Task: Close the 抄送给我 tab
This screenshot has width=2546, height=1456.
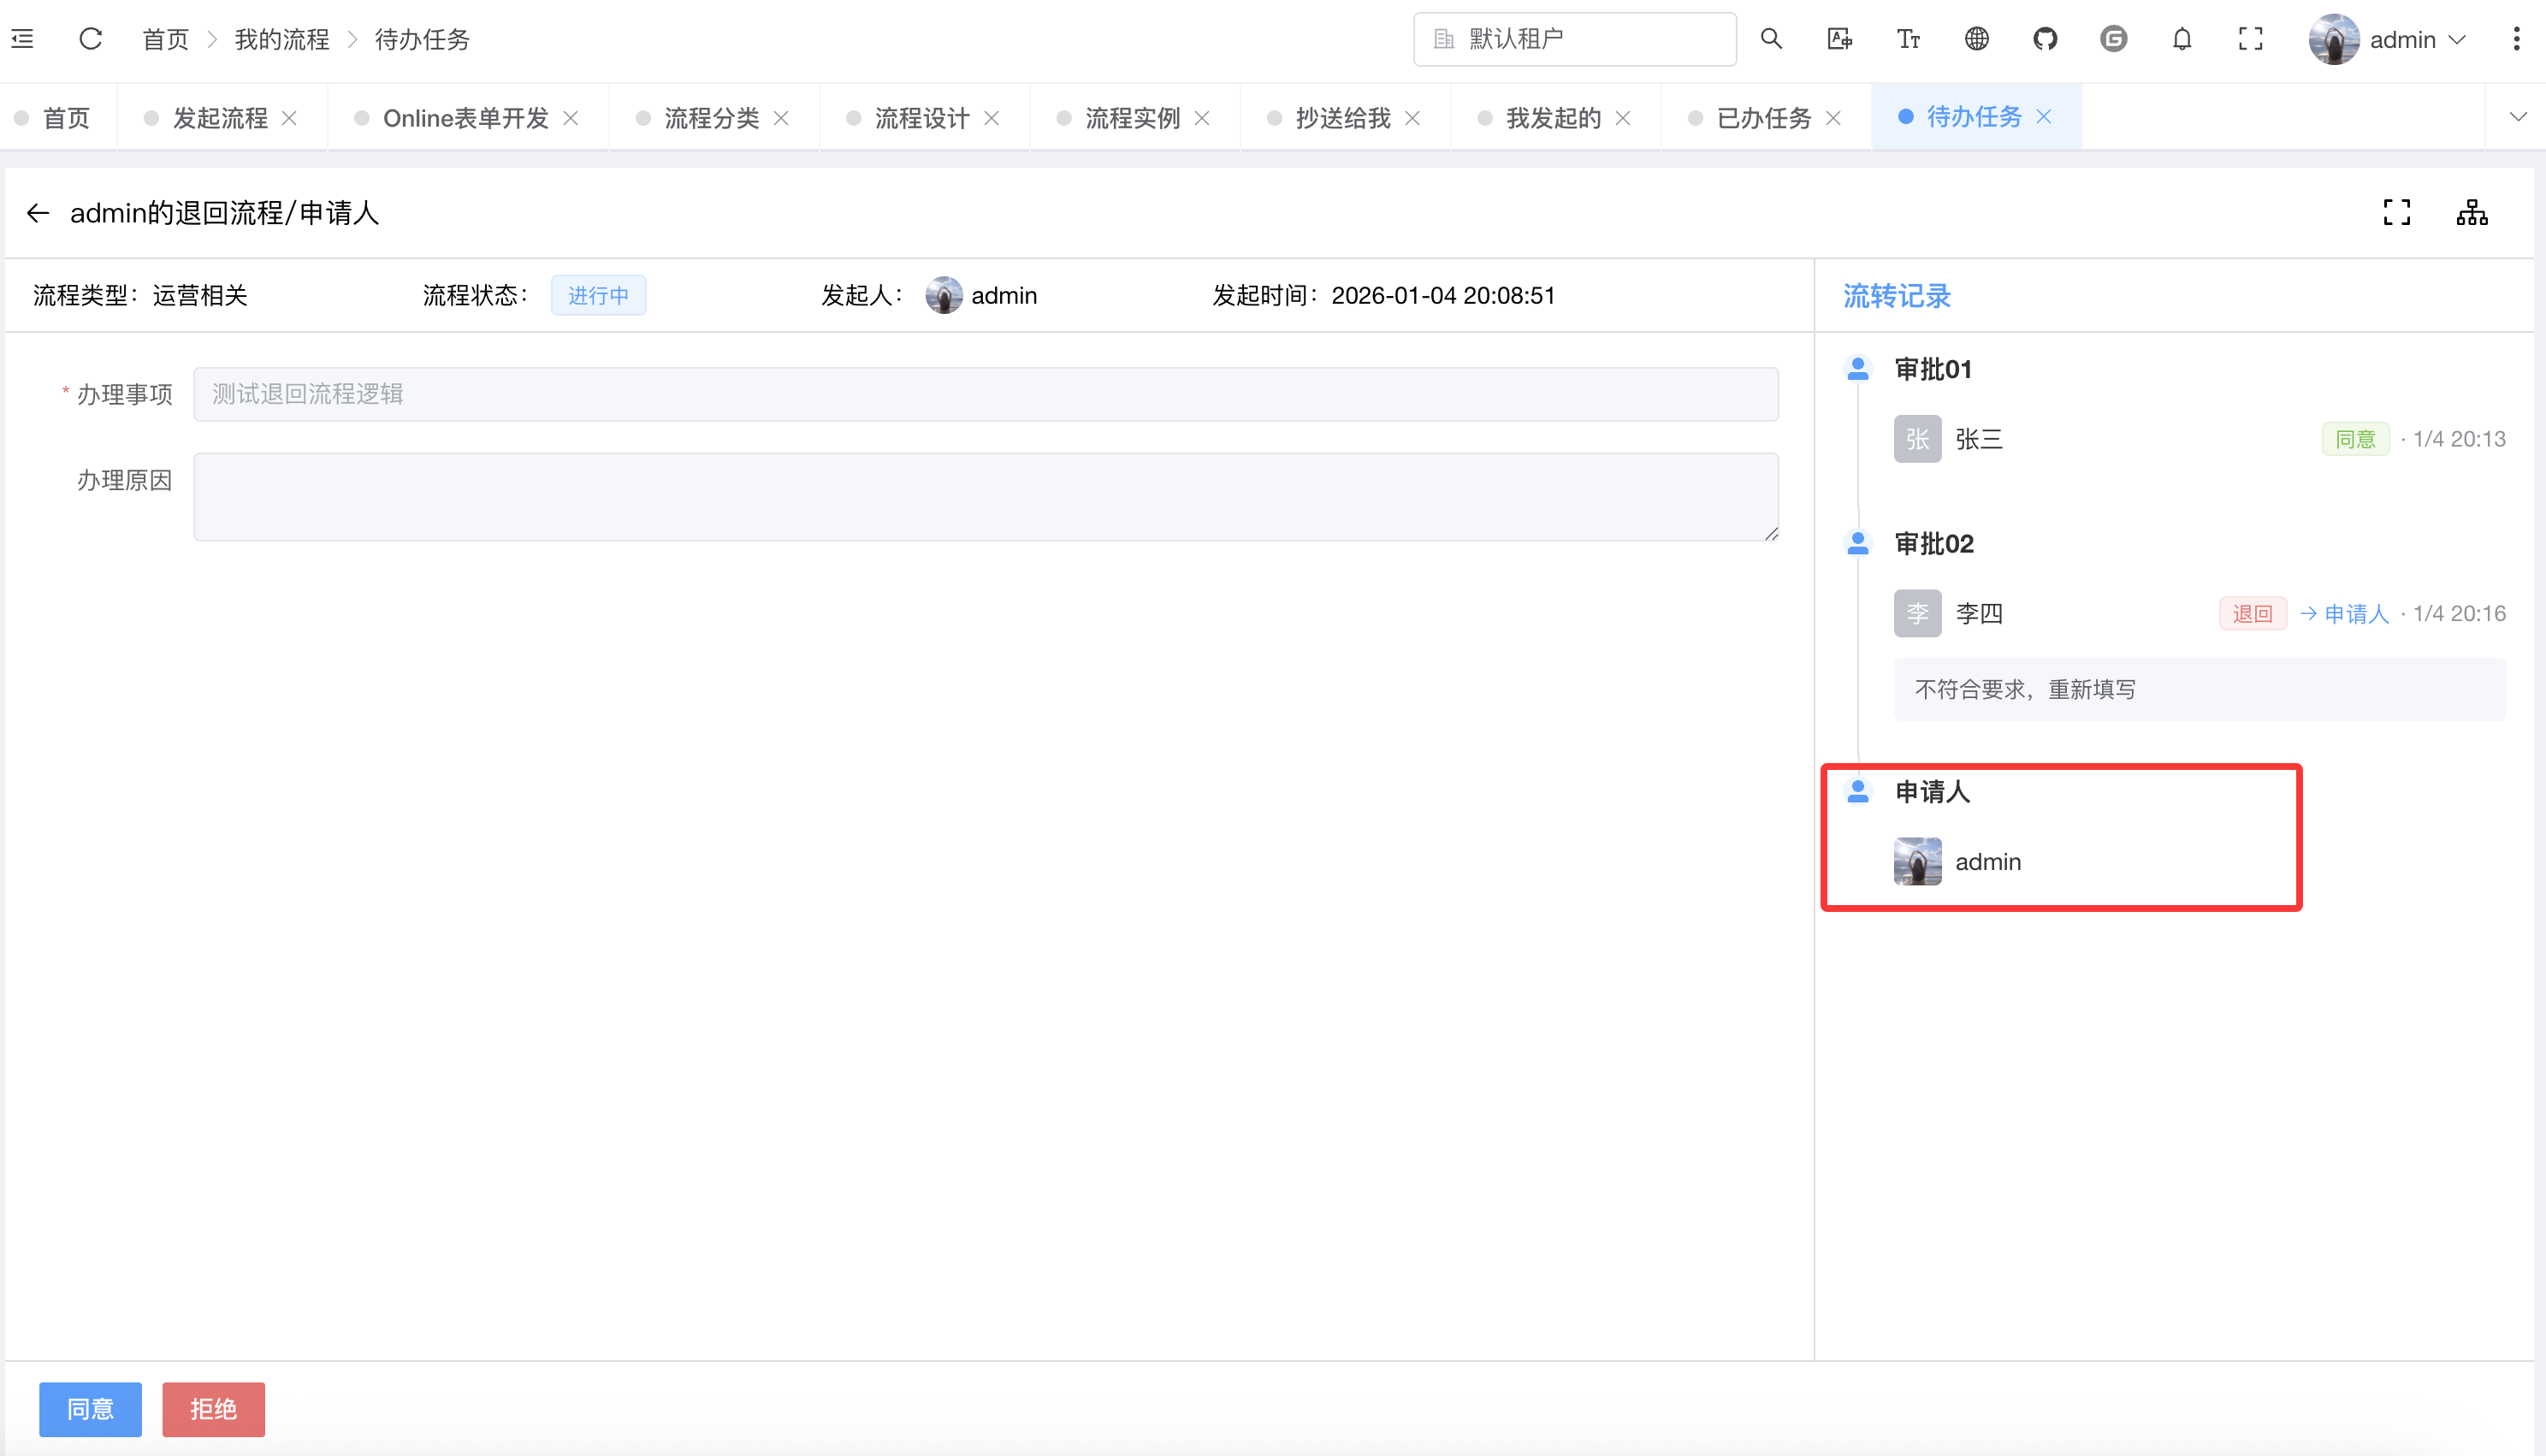Action: pyautogui.click(x=1413, y=118)
